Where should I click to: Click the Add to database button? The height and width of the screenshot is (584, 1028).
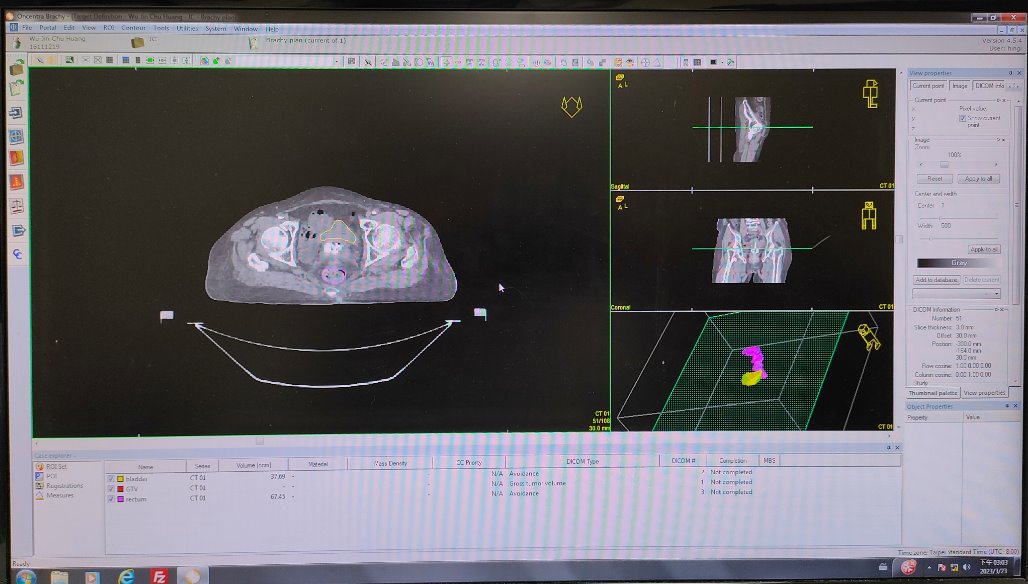[936, 280]
